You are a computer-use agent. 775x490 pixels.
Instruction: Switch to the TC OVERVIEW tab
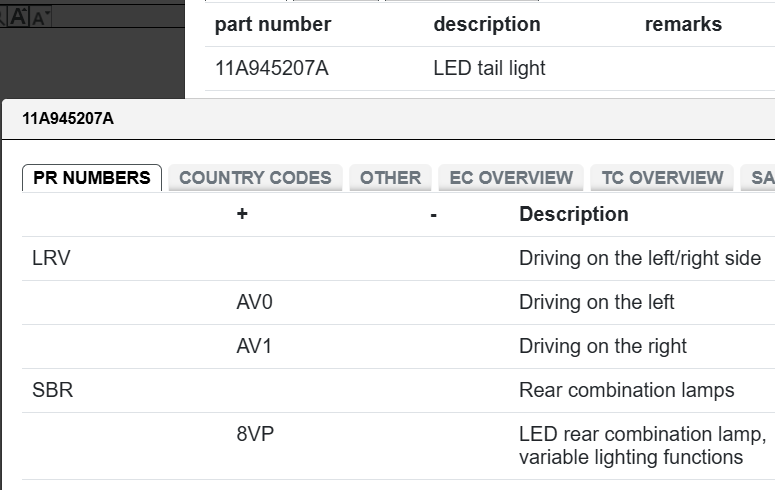click(662, 178)
